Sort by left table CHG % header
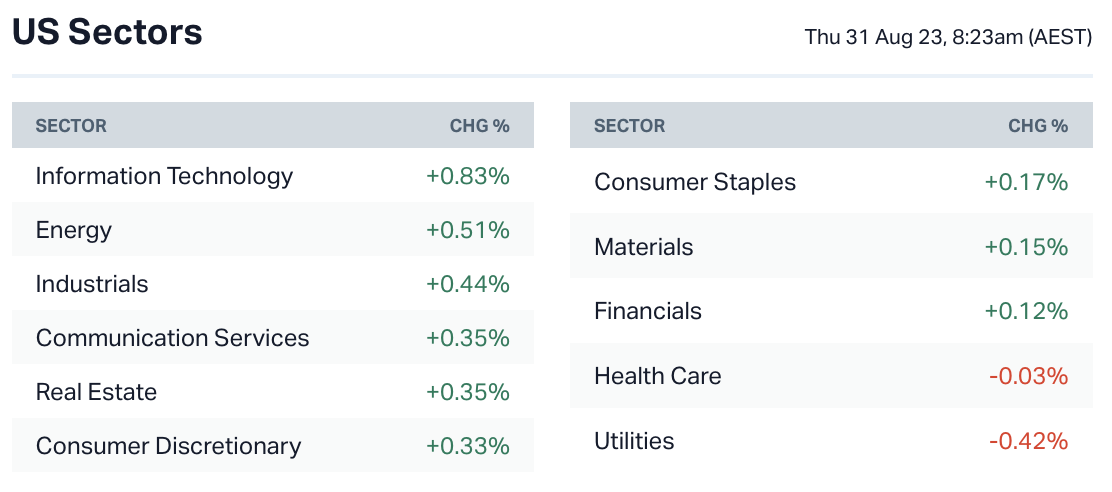1112x492 pixels. (479, 126)
